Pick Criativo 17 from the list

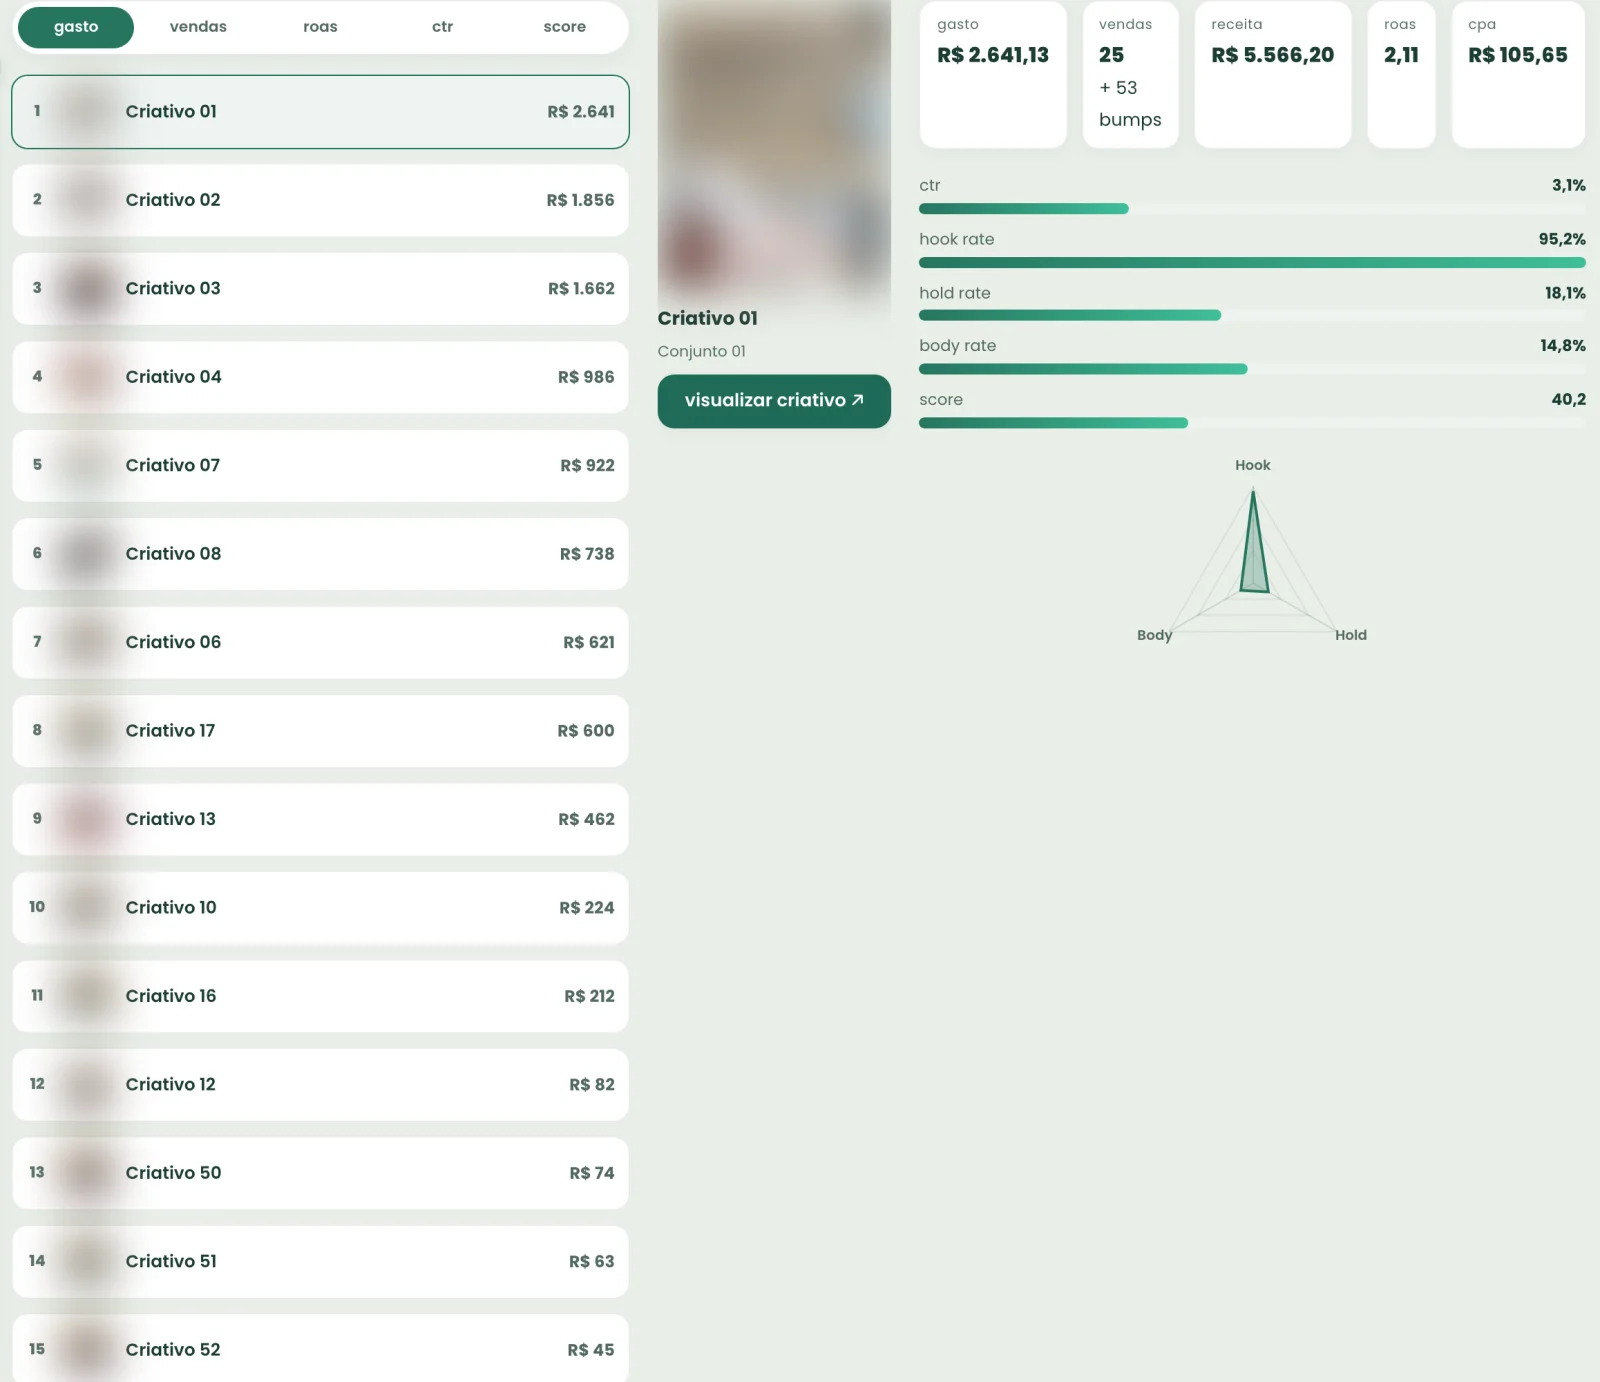pyautogui.click(x=320, y=731)
